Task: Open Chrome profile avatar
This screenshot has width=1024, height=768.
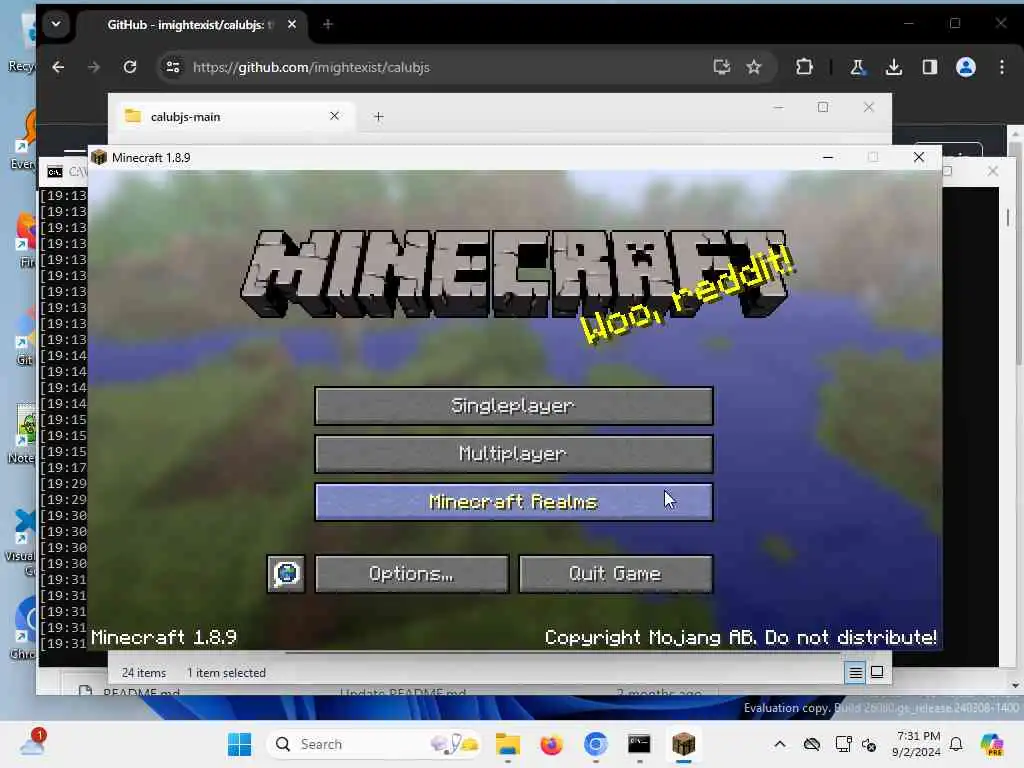Action: pyautogui.click(x=966, y=67)
